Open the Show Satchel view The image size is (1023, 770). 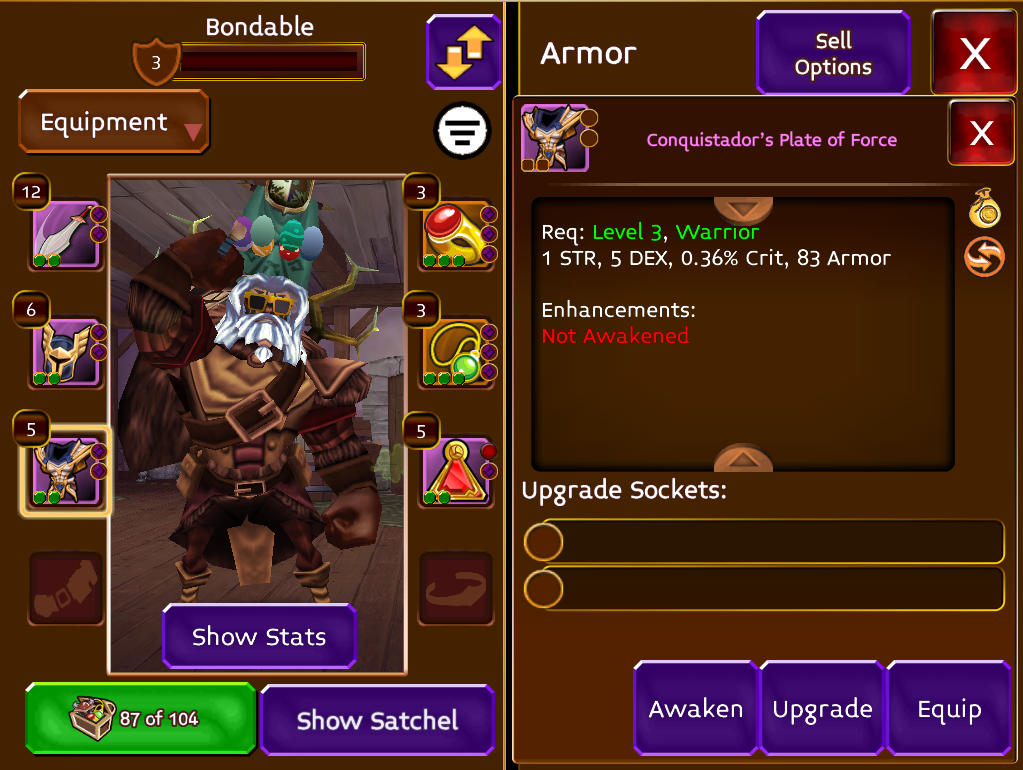377,720
